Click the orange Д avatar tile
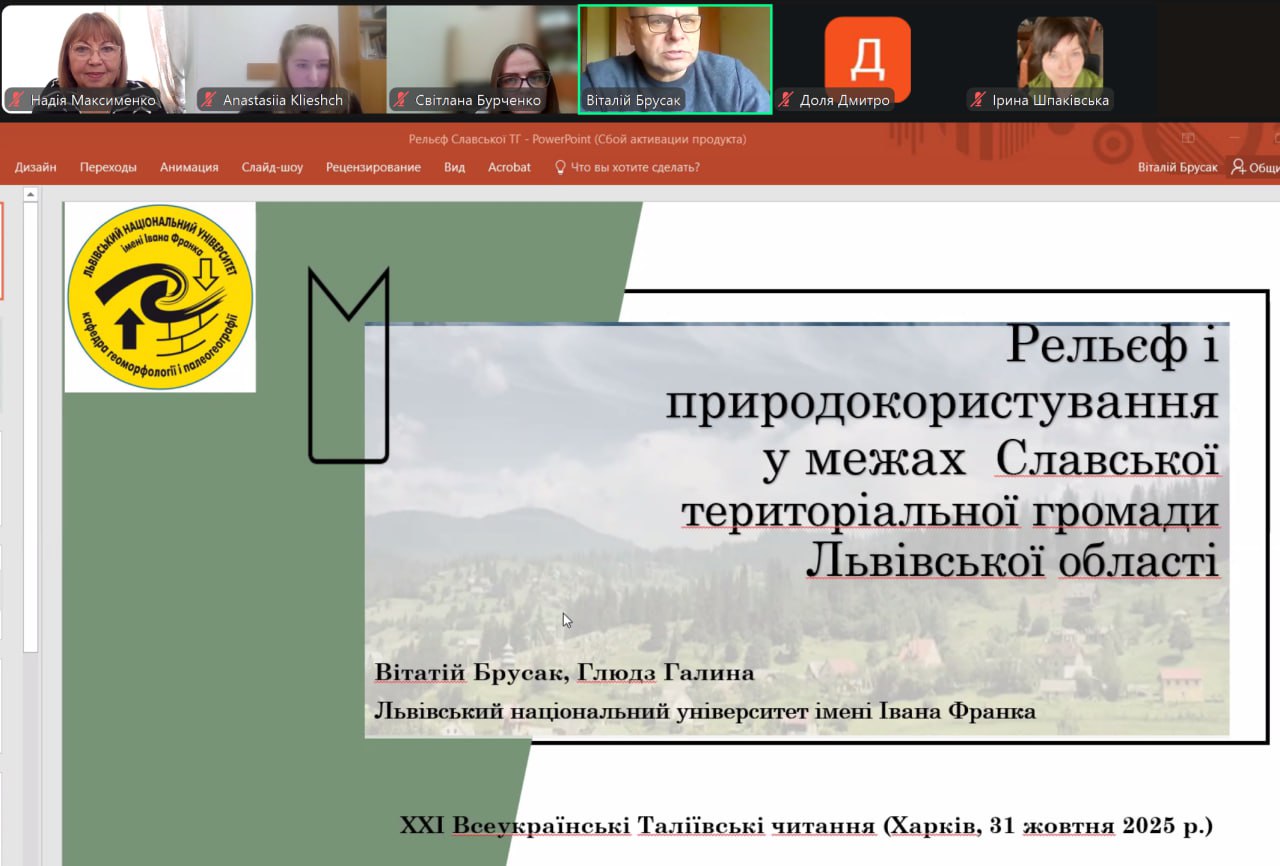 click(867, 58)
